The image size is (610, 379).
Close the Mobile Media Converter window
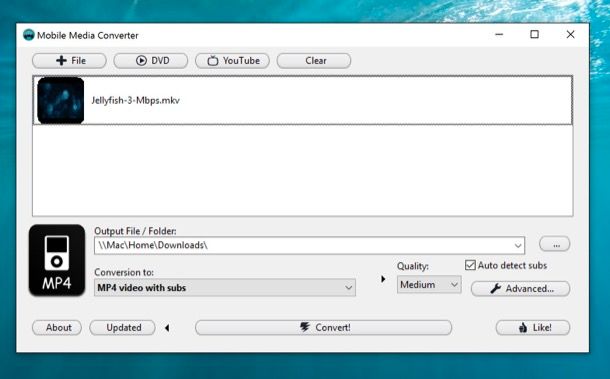click(x=570, y=35)
